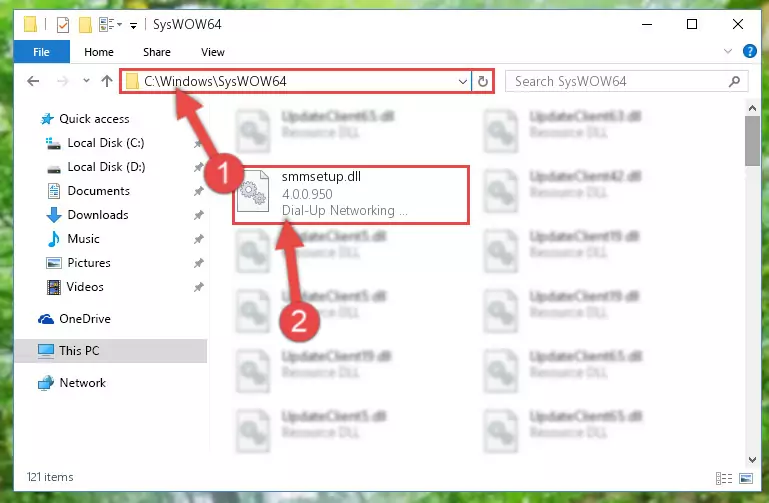
Task: Click the OneDrive cloud icon
Action: (x=46, y=319)
